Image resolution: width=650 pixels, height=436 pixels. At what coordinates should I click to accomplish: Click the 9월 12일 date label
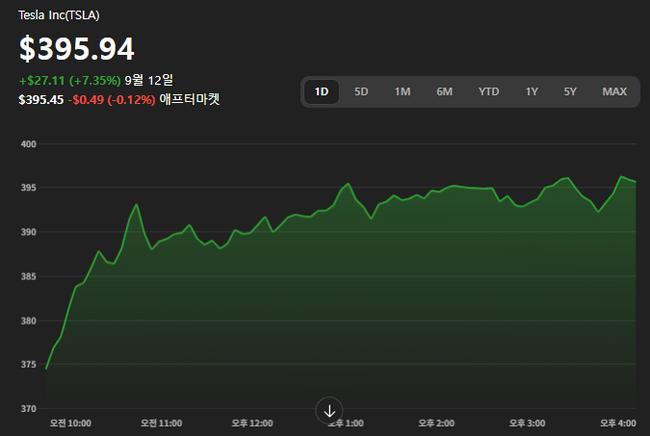point(149,80)
